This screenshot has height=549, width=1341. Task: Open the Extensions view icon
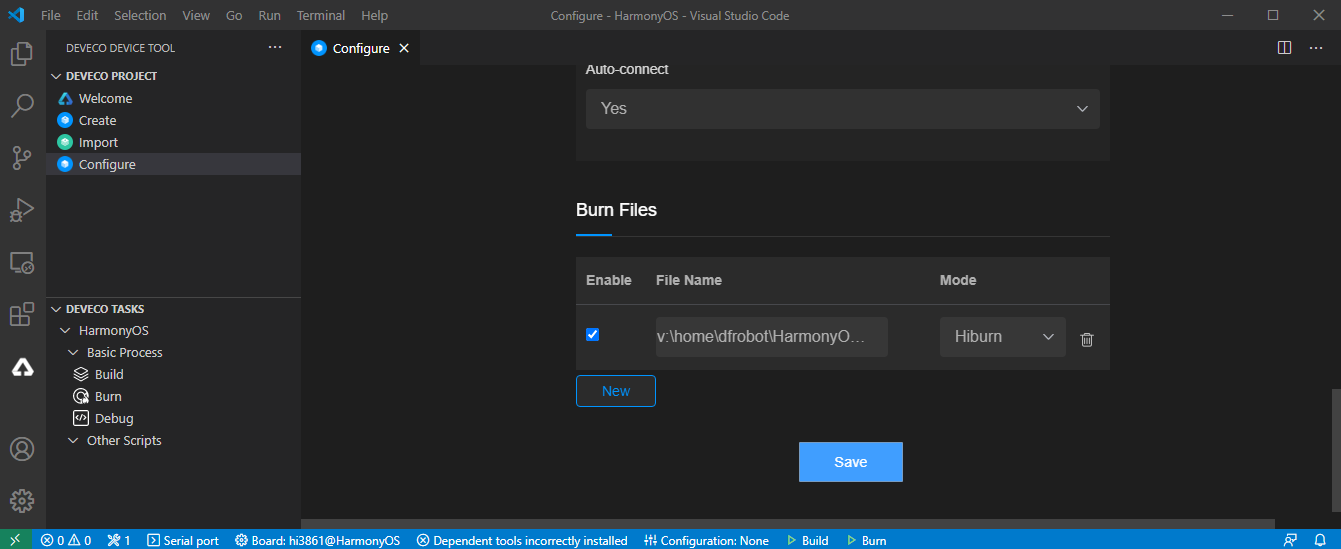pyautogui.click(x=22, y=315)
